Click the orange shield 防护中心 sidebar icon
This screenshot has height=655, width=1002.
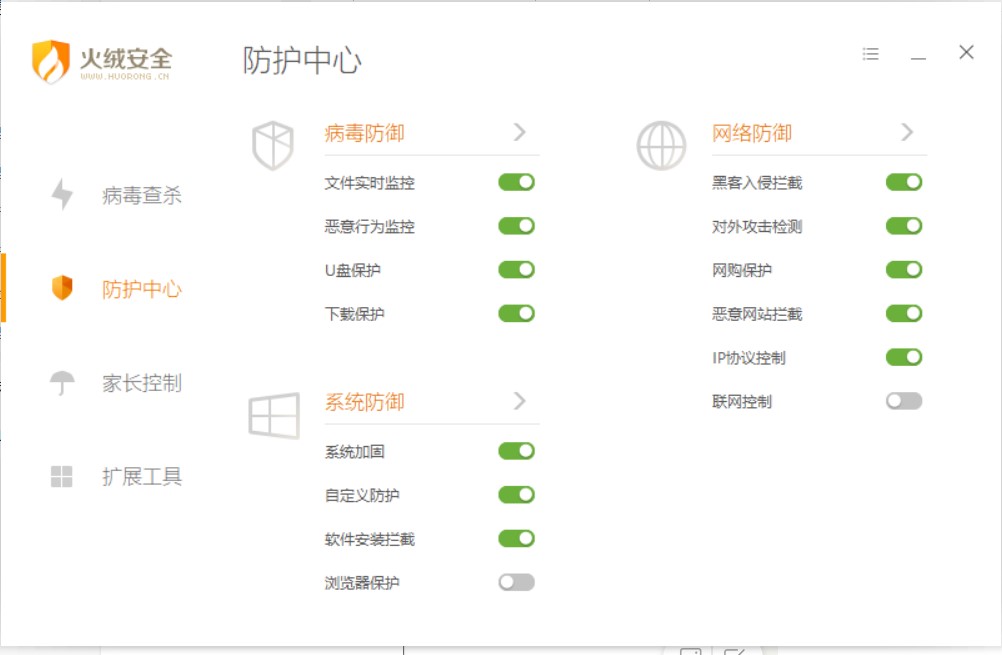point(61,289)
